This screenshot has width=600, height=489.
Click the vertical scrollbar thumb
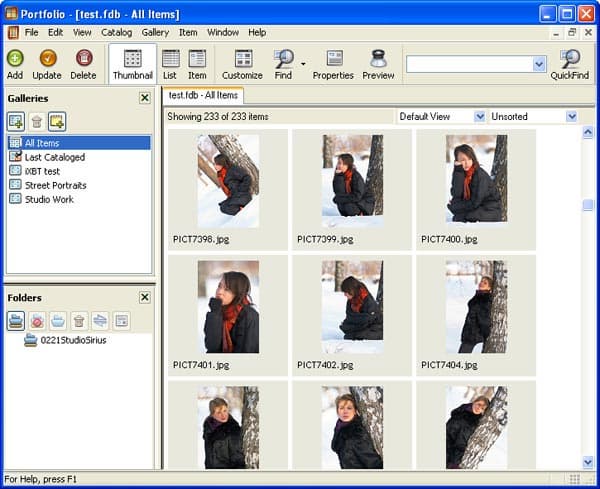588,205
